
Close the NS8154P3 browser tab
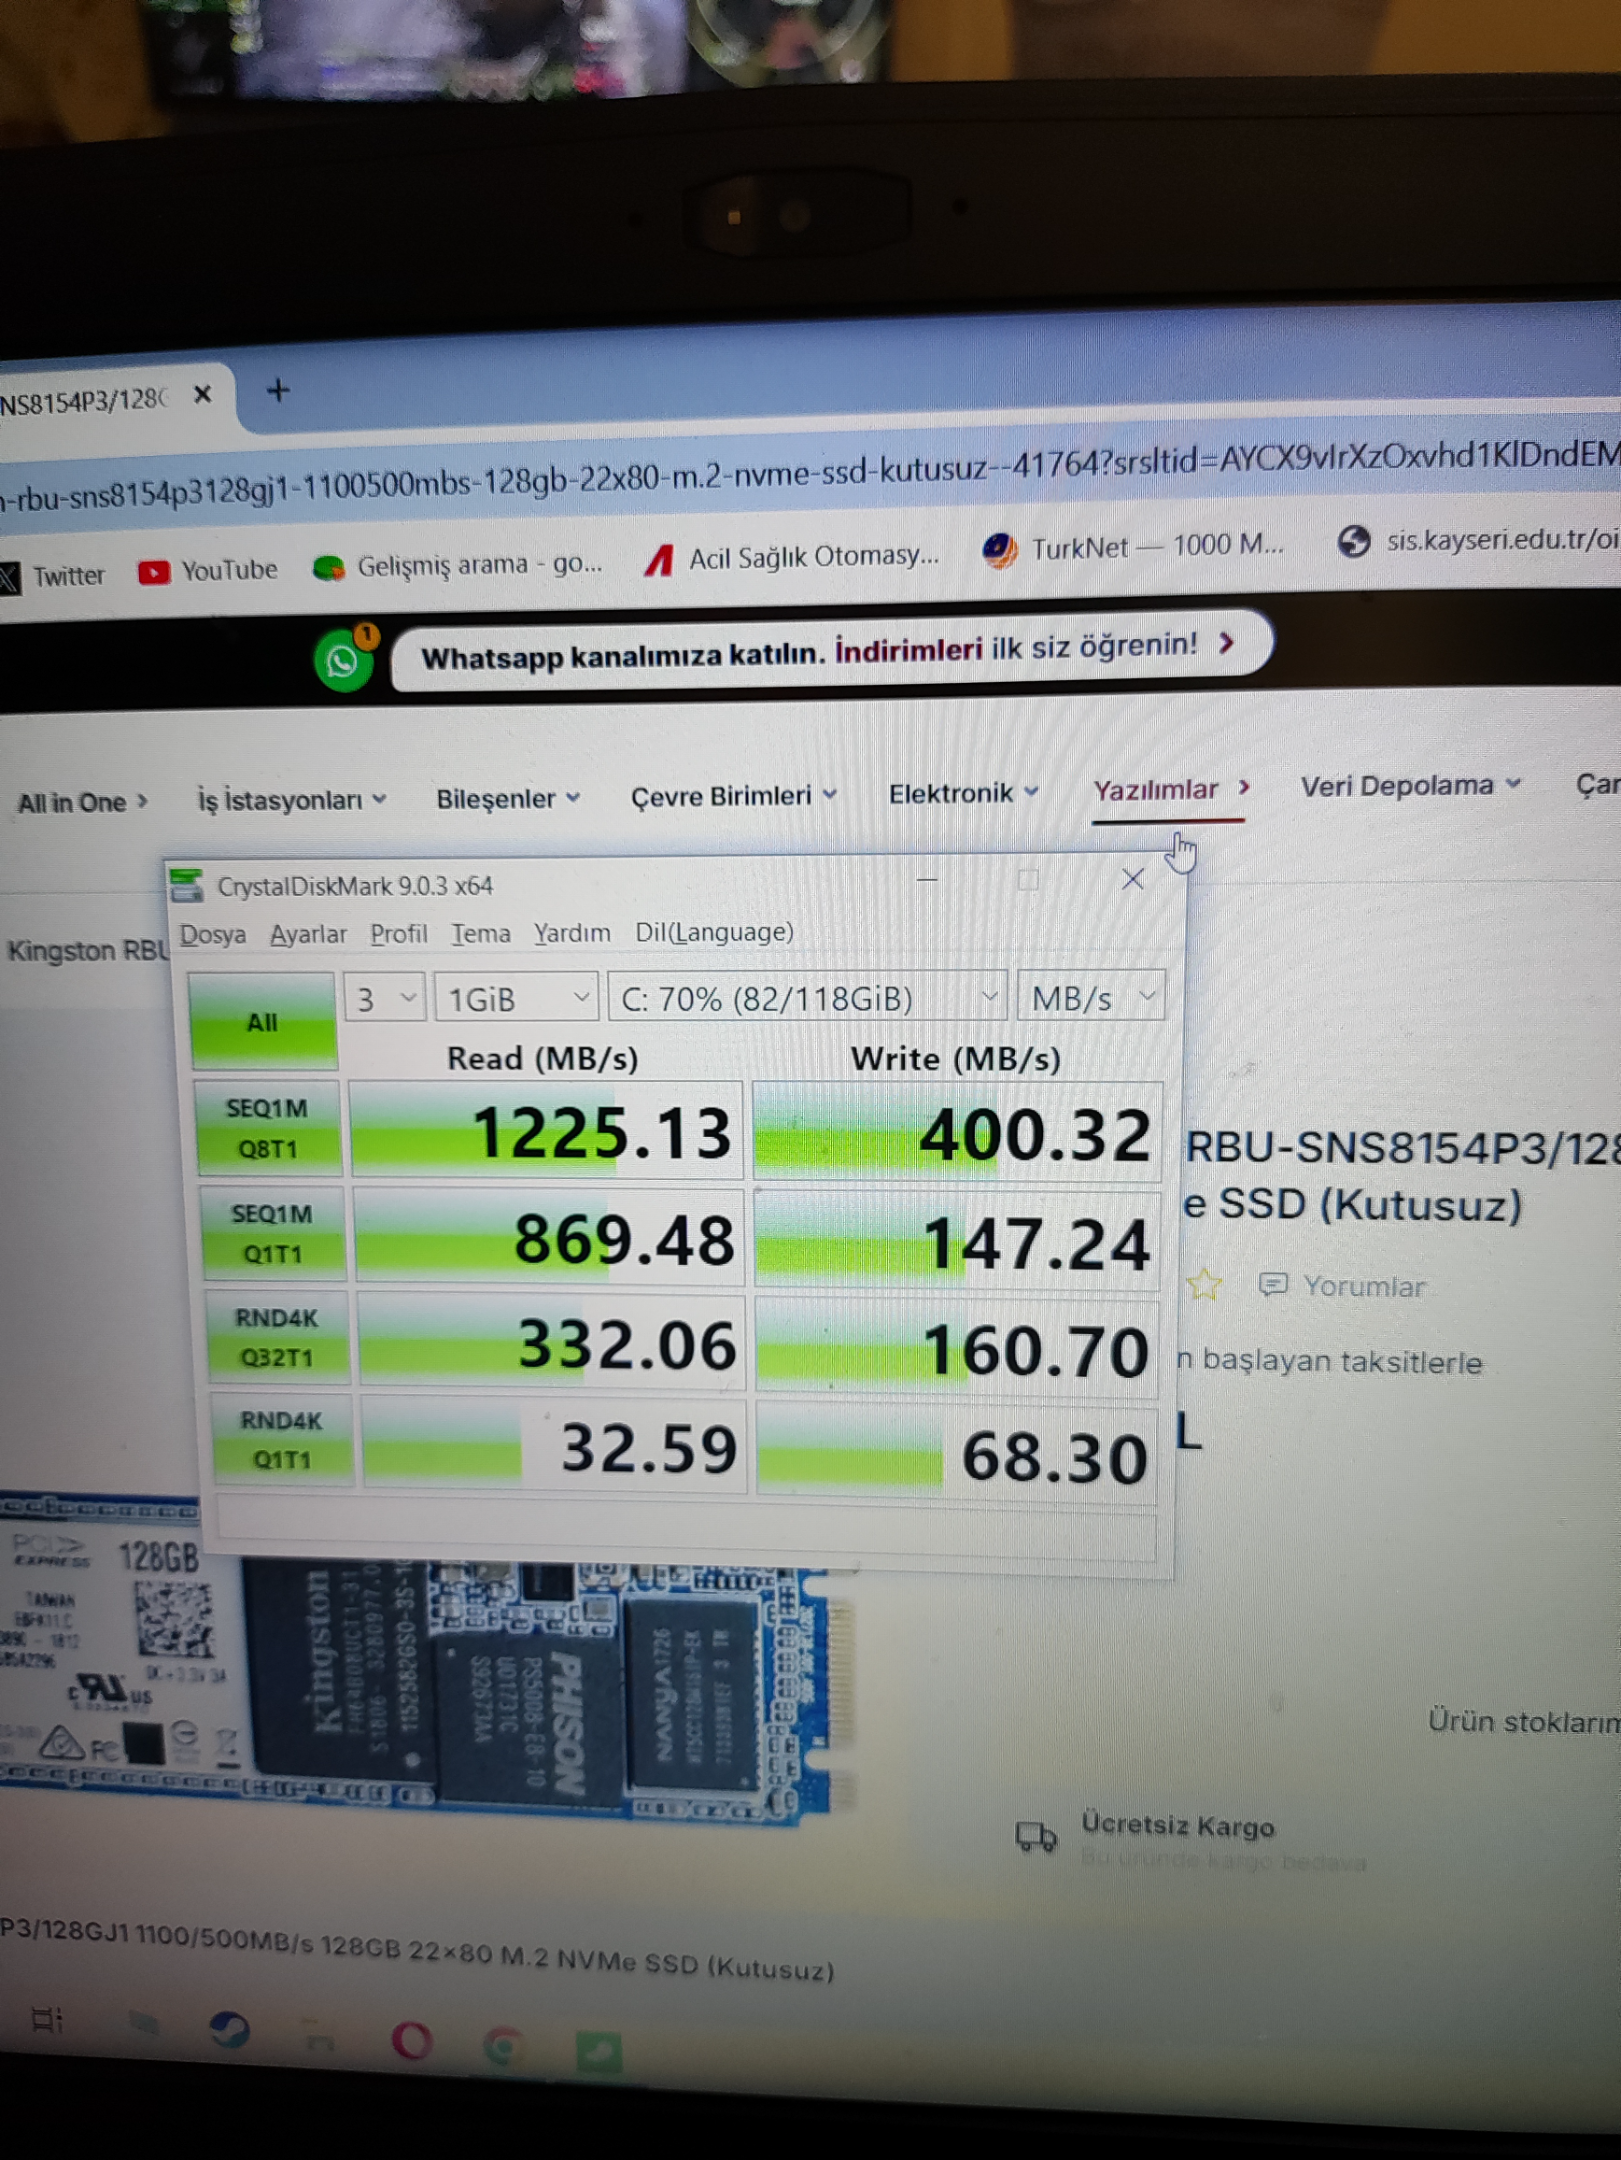202,394
